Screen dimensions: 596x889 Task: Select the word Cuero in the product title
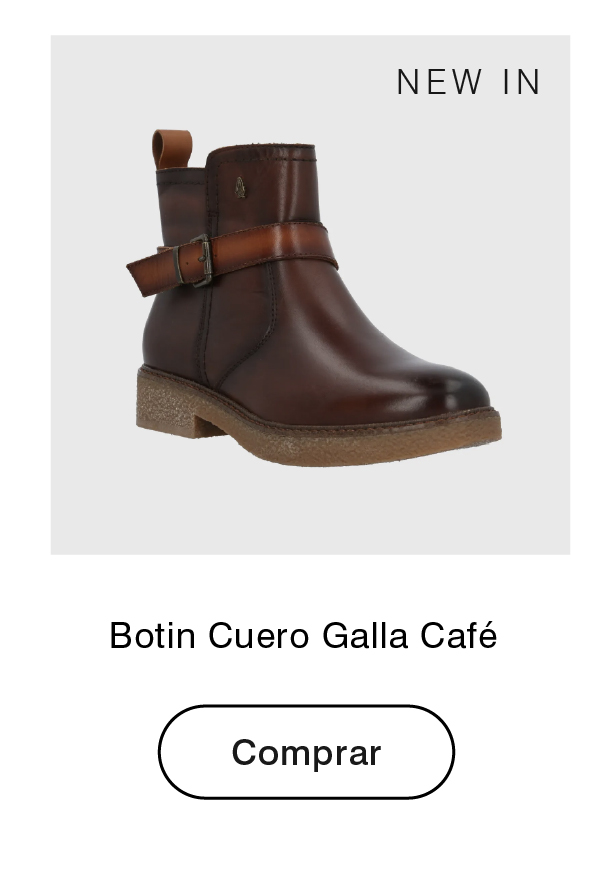pos(259,635)
